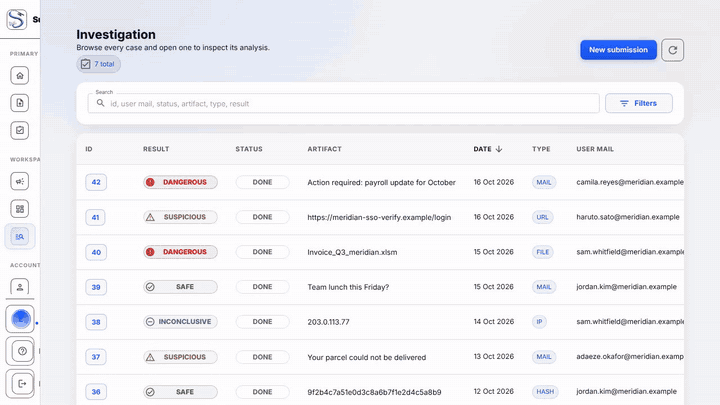Click artifact Invoice_Q3_meridian.xlsm
The image size is (720, 405).
352,252
